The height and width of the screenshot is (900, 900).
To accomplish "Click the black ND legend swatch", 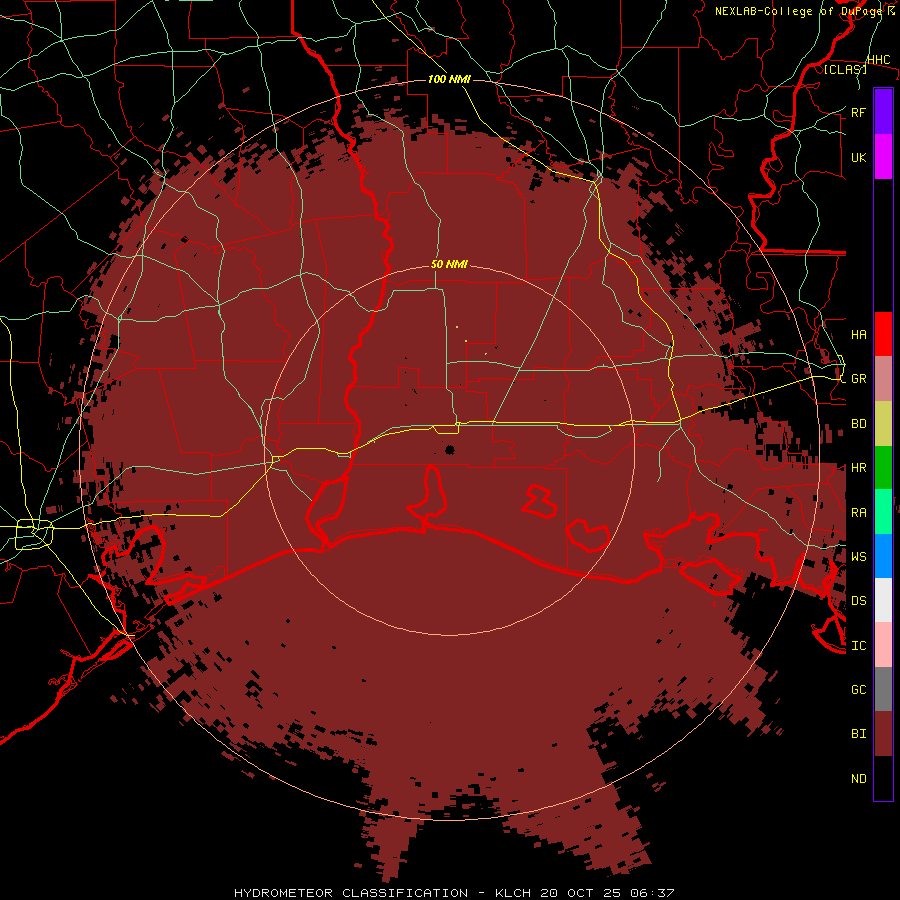I will [883, 778].
